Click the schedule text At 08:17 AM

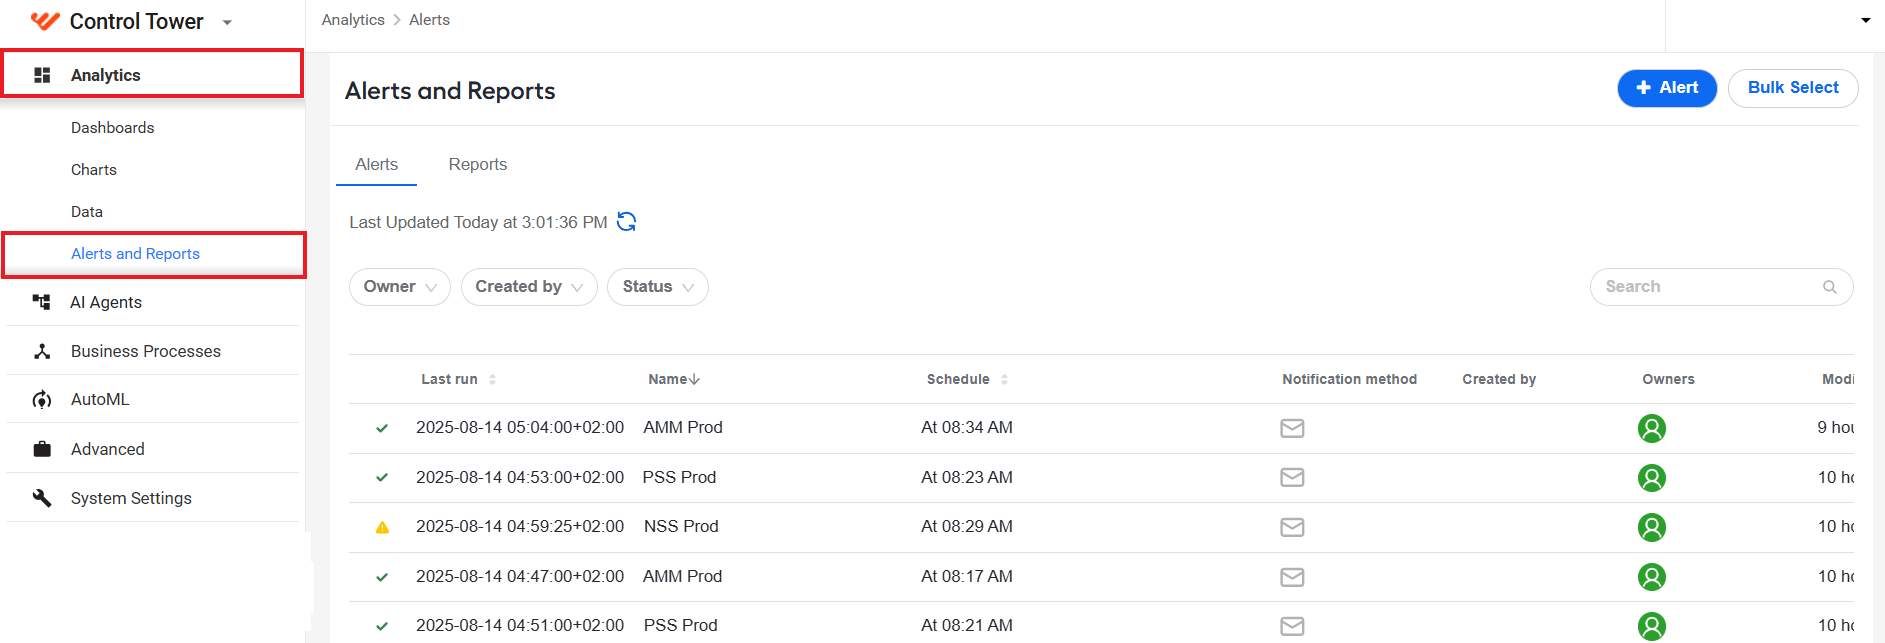tap(967, 576)
